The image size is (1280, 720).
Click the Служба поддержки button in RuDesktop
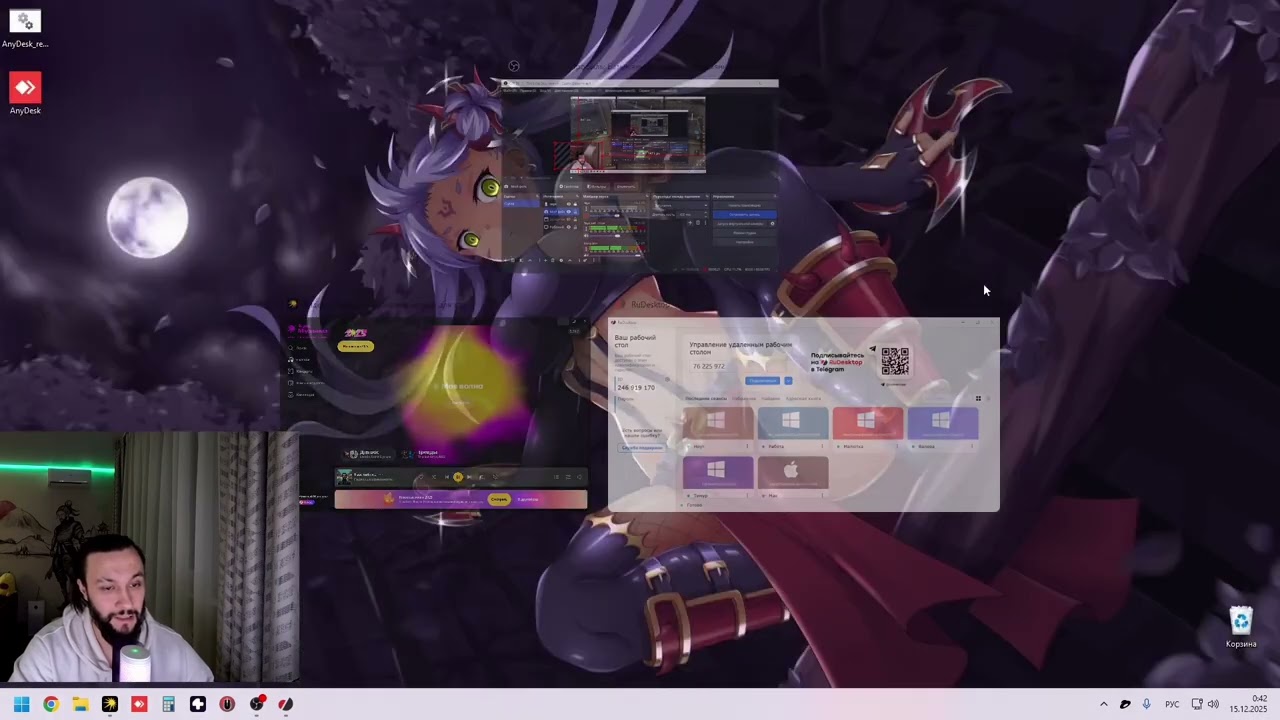point(642,447)
